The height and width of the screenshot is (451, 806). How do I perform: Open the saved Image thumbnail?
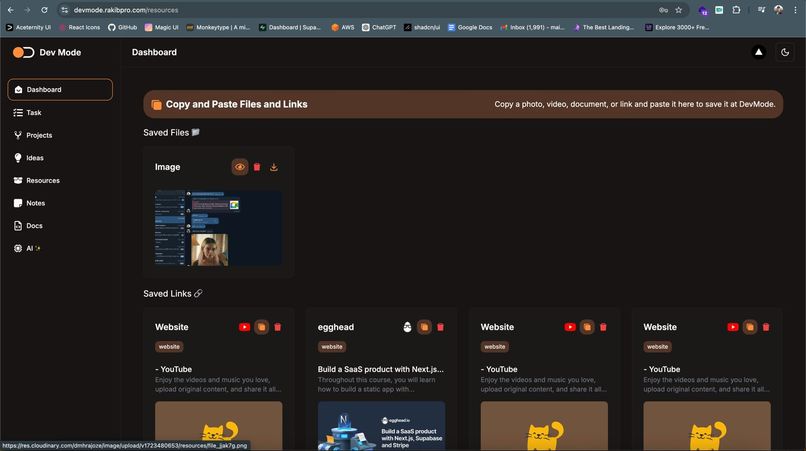[x=218, y=228]
